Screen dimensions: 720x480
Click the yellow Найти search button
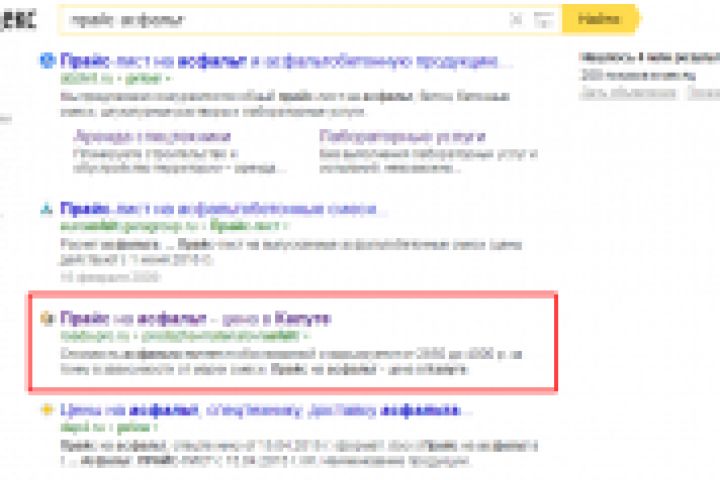click(x=600, y=19)
